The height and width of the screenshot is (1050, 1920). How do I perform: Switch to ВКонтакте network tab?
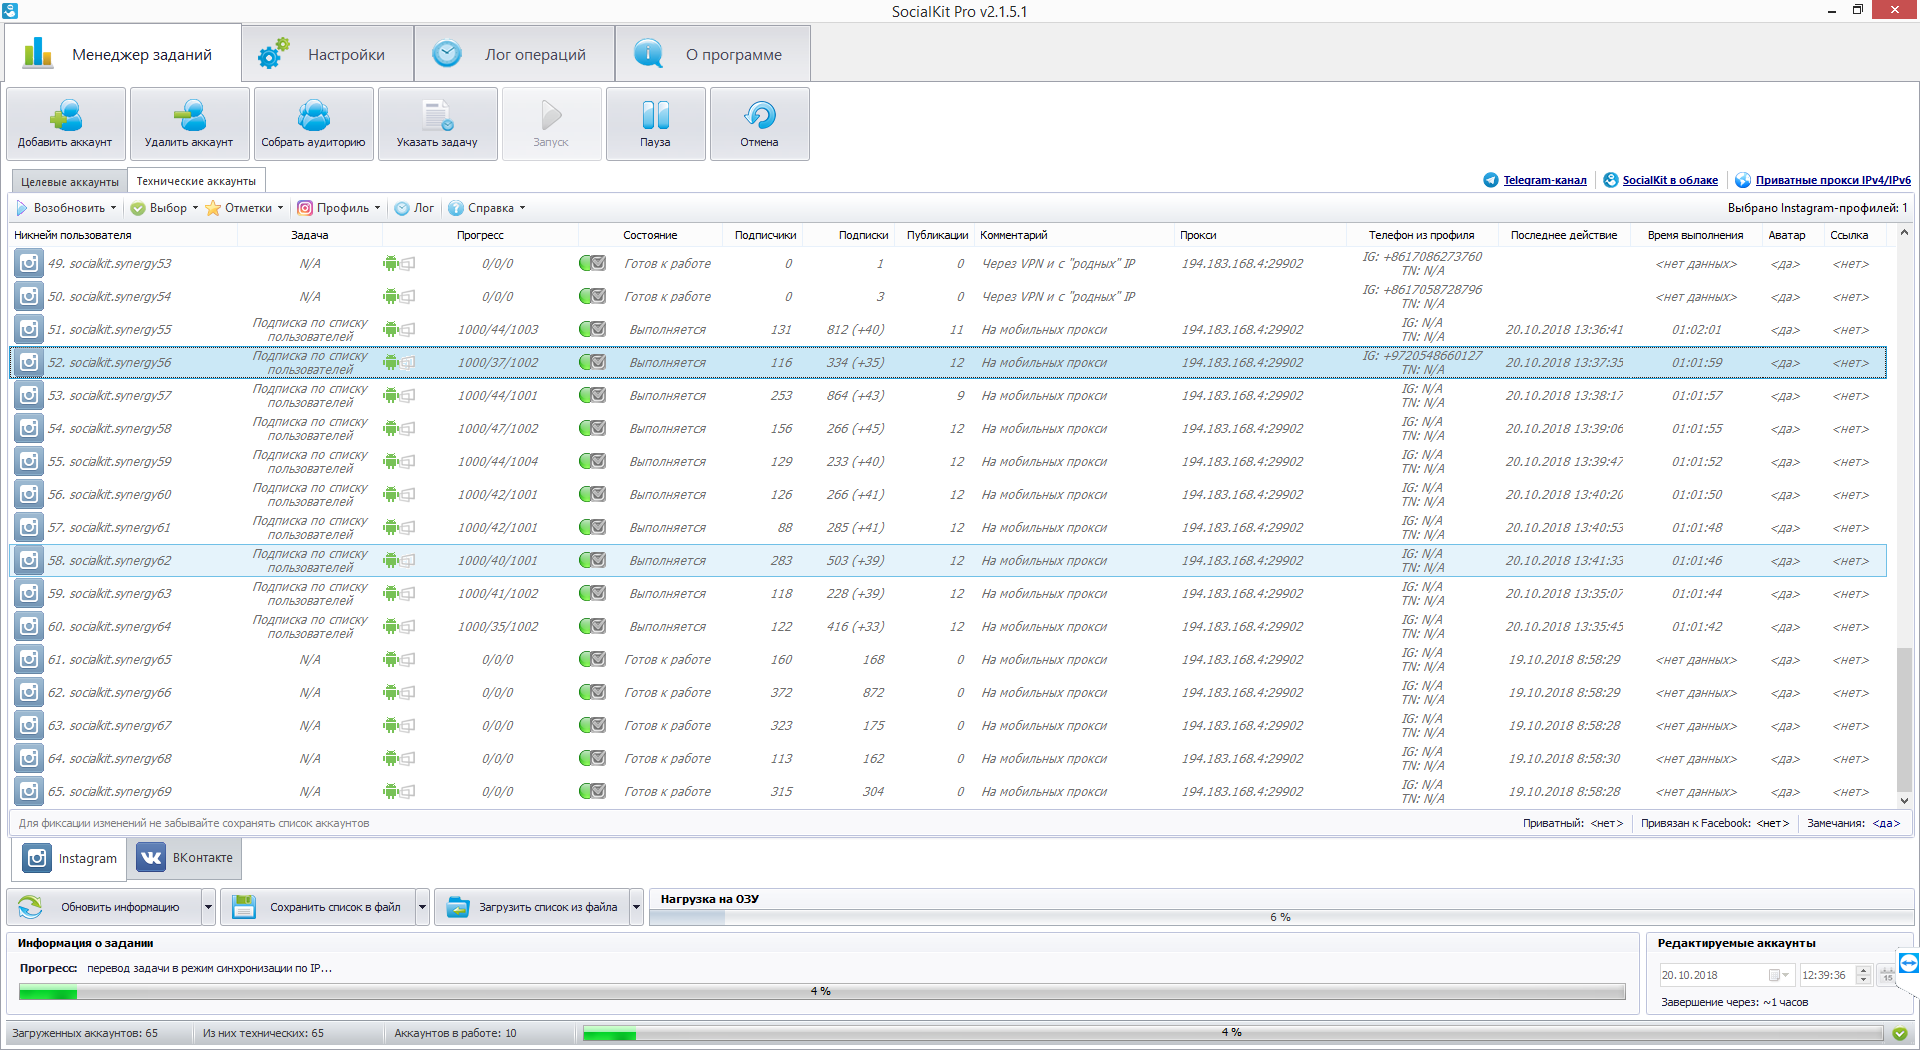tap(185, 858)
